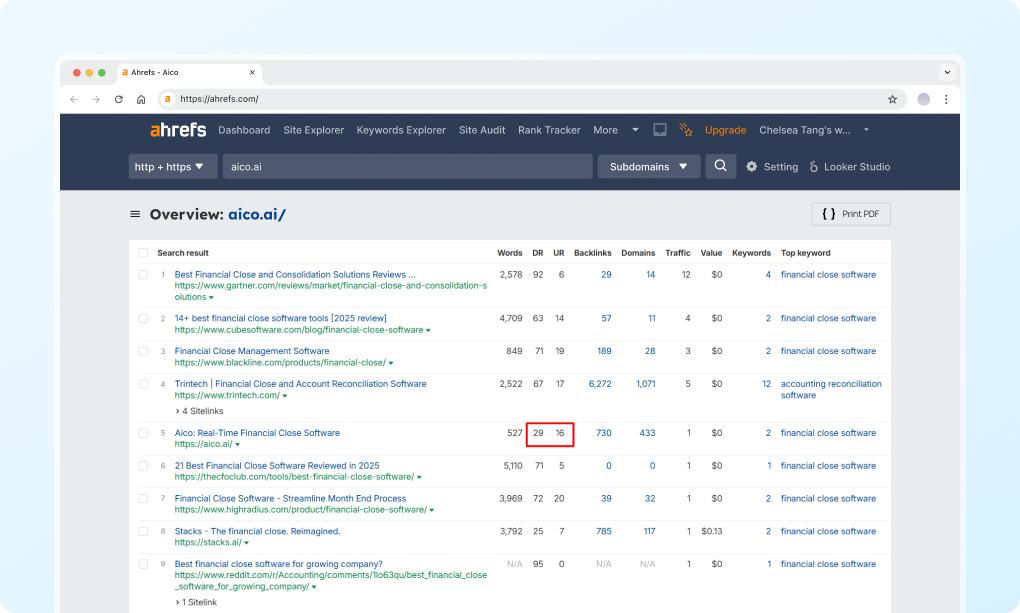Bookmark this page with the star icon
The width and height of the screenshot is (1020, 613).
[x=892, y=99]
